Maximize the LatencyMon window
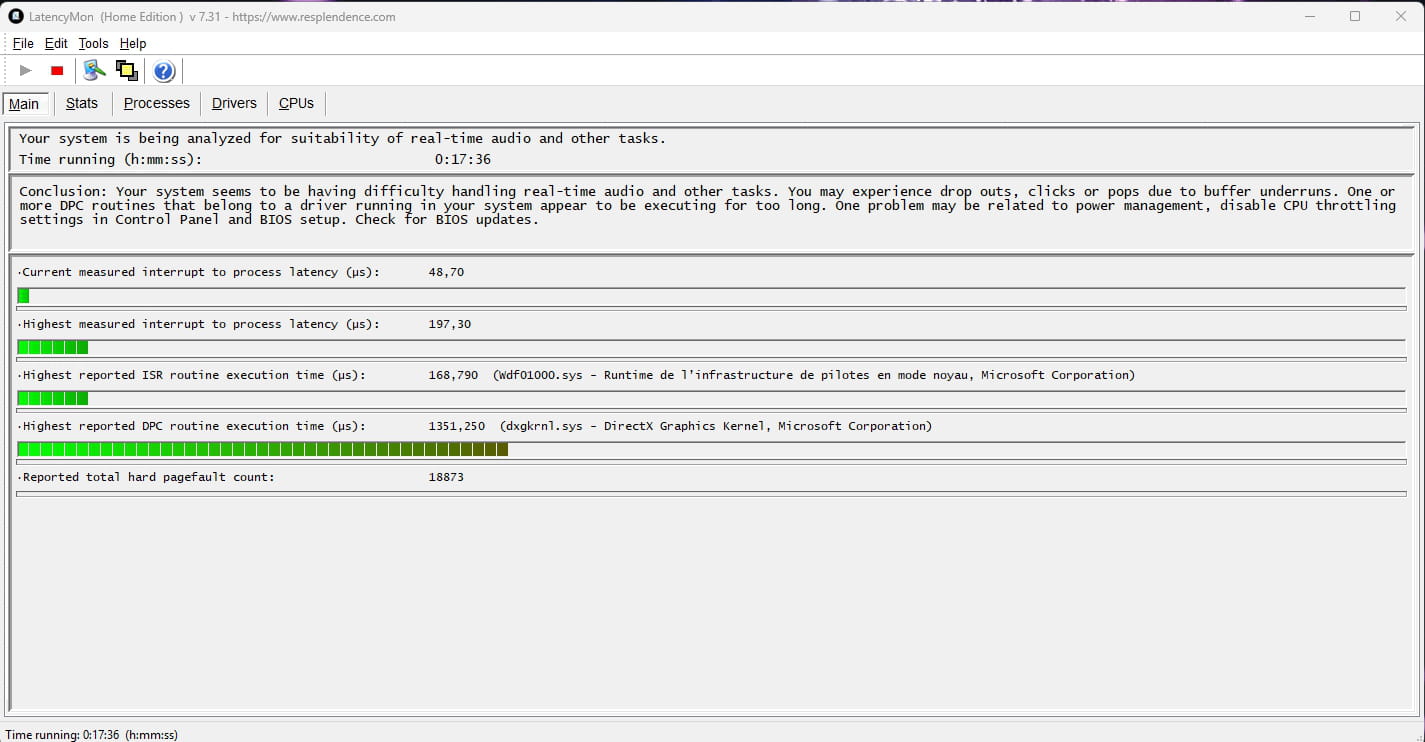The image size is (1425, 742). pos(1355,16)
